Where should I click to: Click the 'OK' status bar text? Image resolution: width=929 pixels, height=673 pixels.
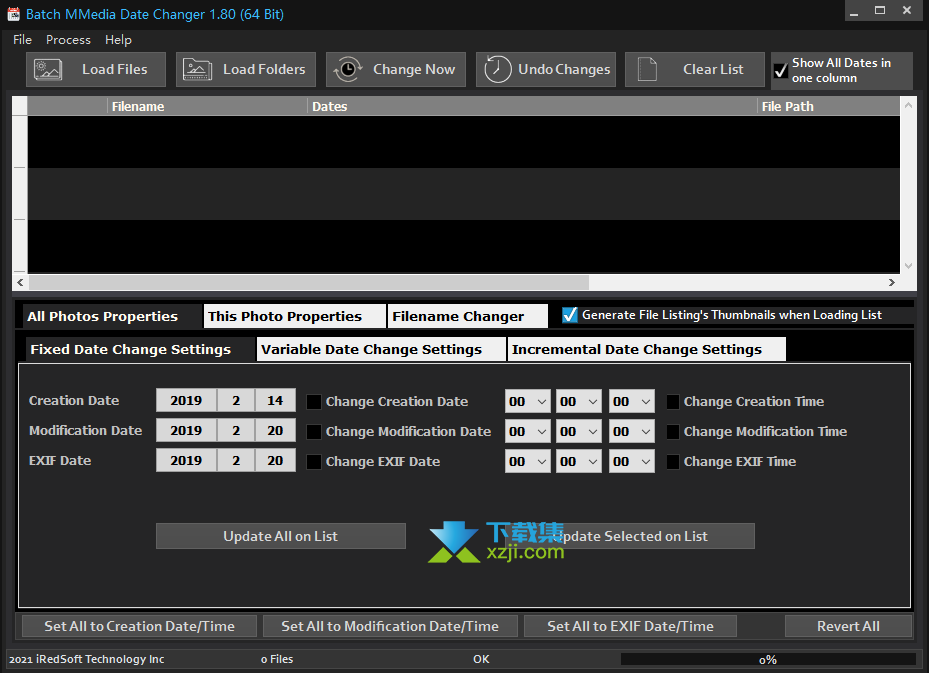coord(481,659)
